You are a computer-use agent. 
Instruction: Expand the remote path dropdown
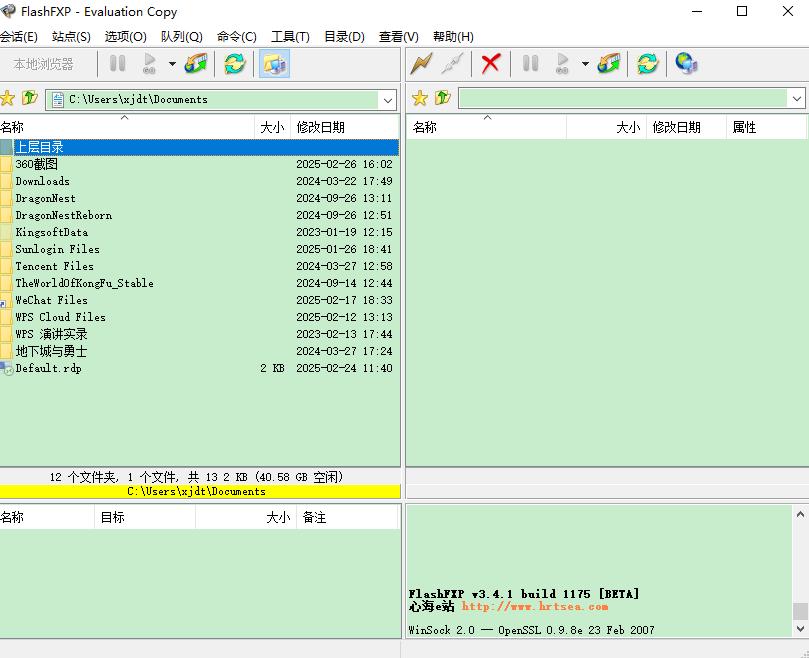click(797, 99)
